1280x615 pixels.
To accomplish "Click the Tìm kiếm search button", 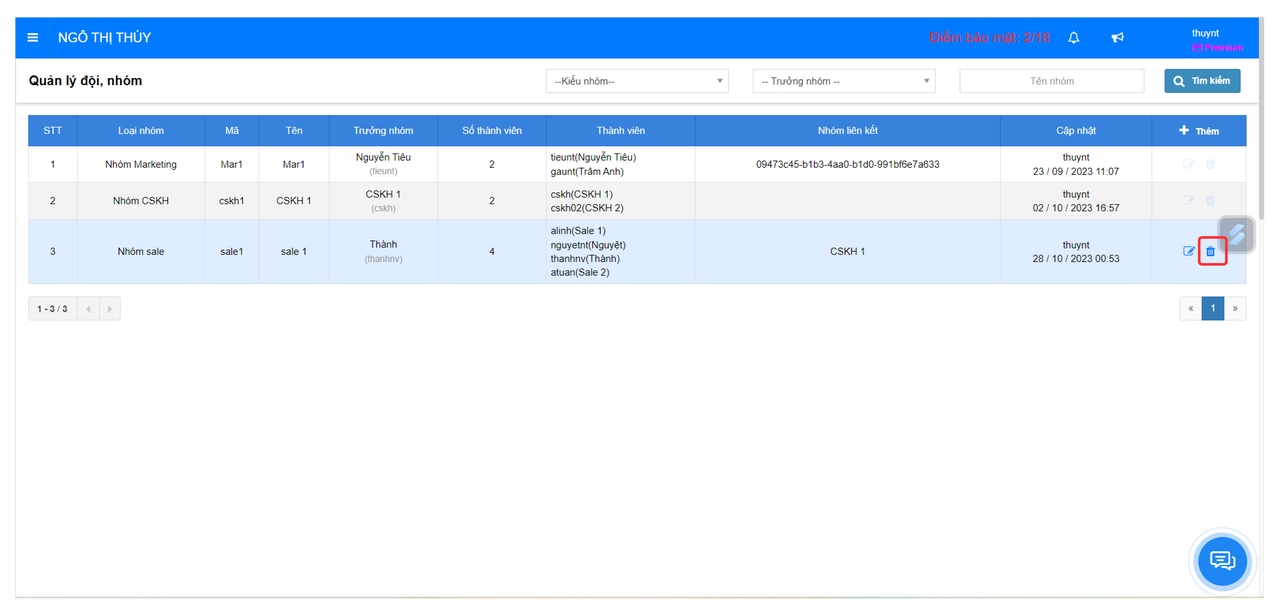I will tap(1202, 81).
